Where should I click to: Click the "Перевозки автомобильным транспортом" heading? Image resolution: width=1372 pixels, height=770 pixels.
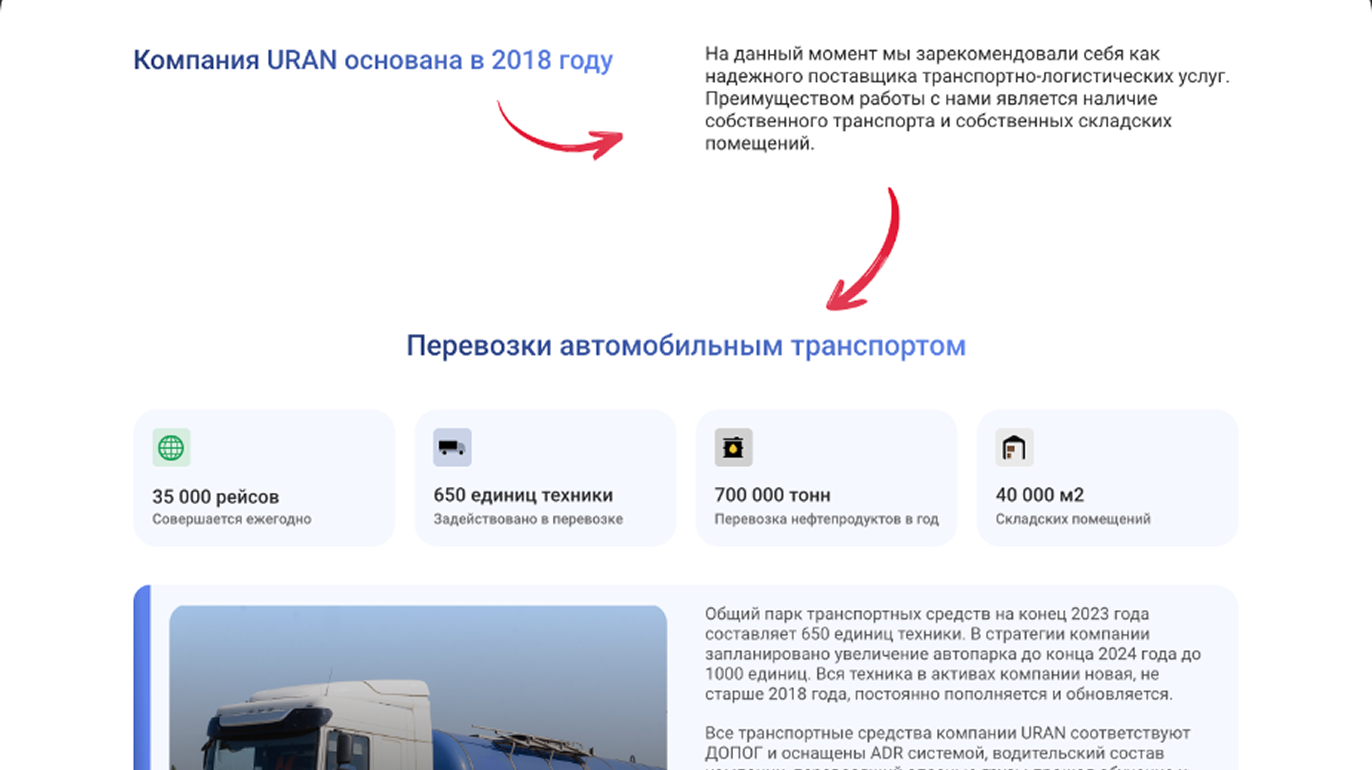click(x=686, y=346)
